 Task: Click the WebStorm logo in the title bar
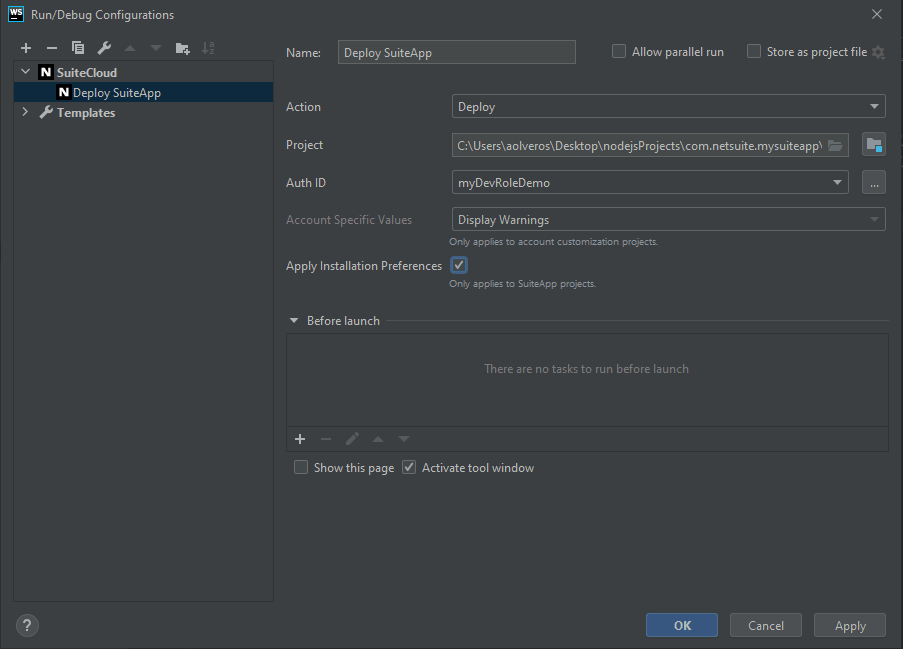pos(16,14)
